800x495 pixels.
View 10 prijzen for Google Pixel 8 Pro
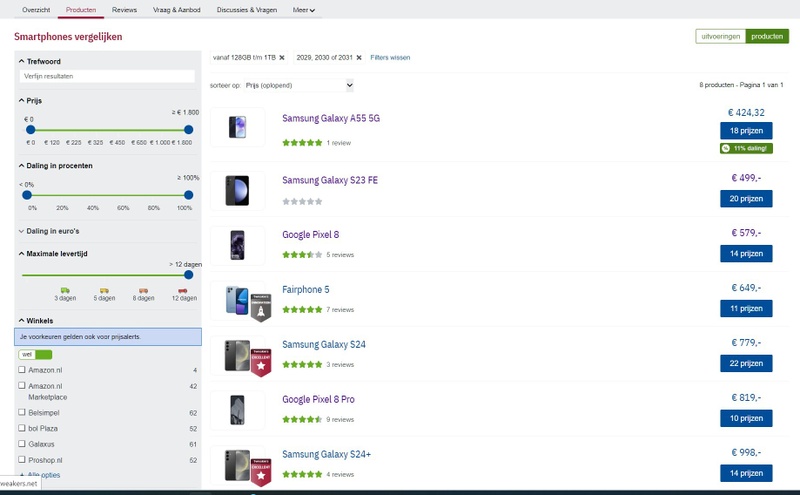point(746,418)
